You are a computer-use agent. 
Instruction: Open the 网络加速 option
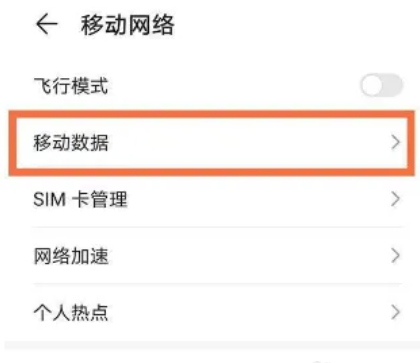pyautogui.click(x=212, y=256)
